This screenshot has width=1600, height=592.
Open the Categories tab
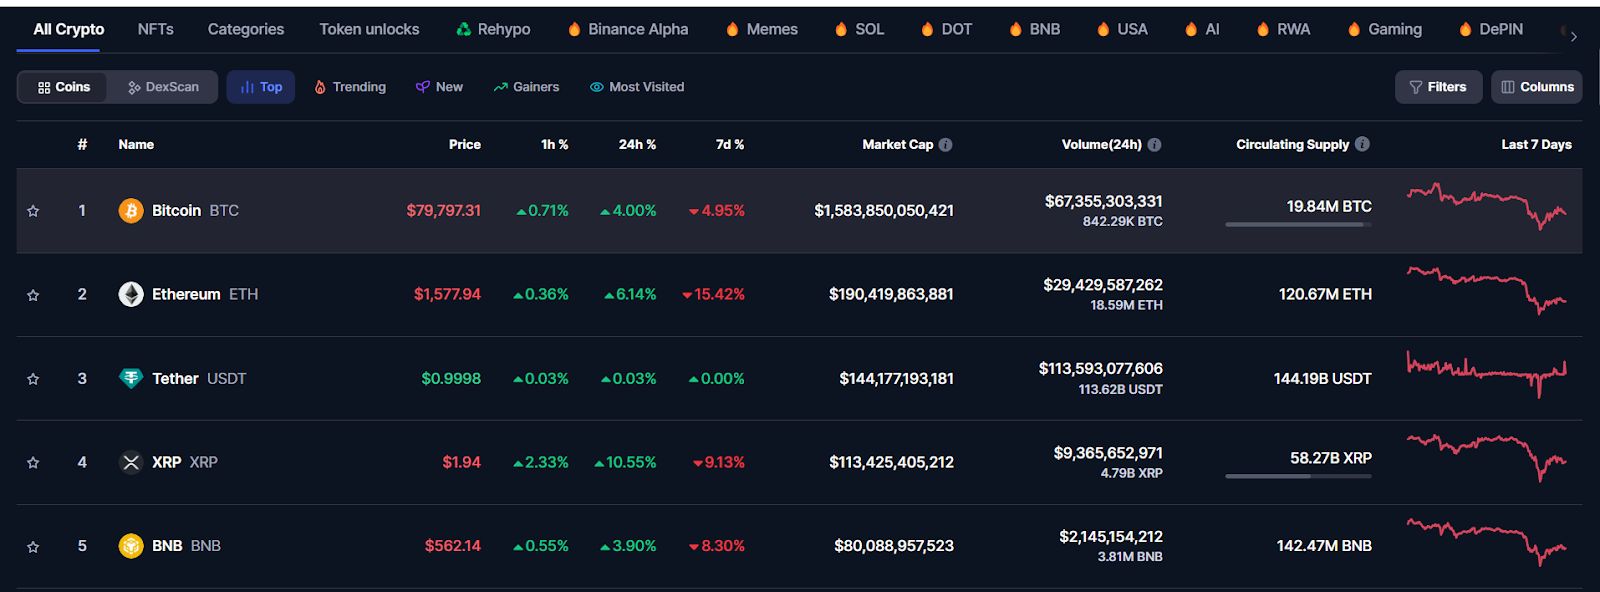pos(246,29)
